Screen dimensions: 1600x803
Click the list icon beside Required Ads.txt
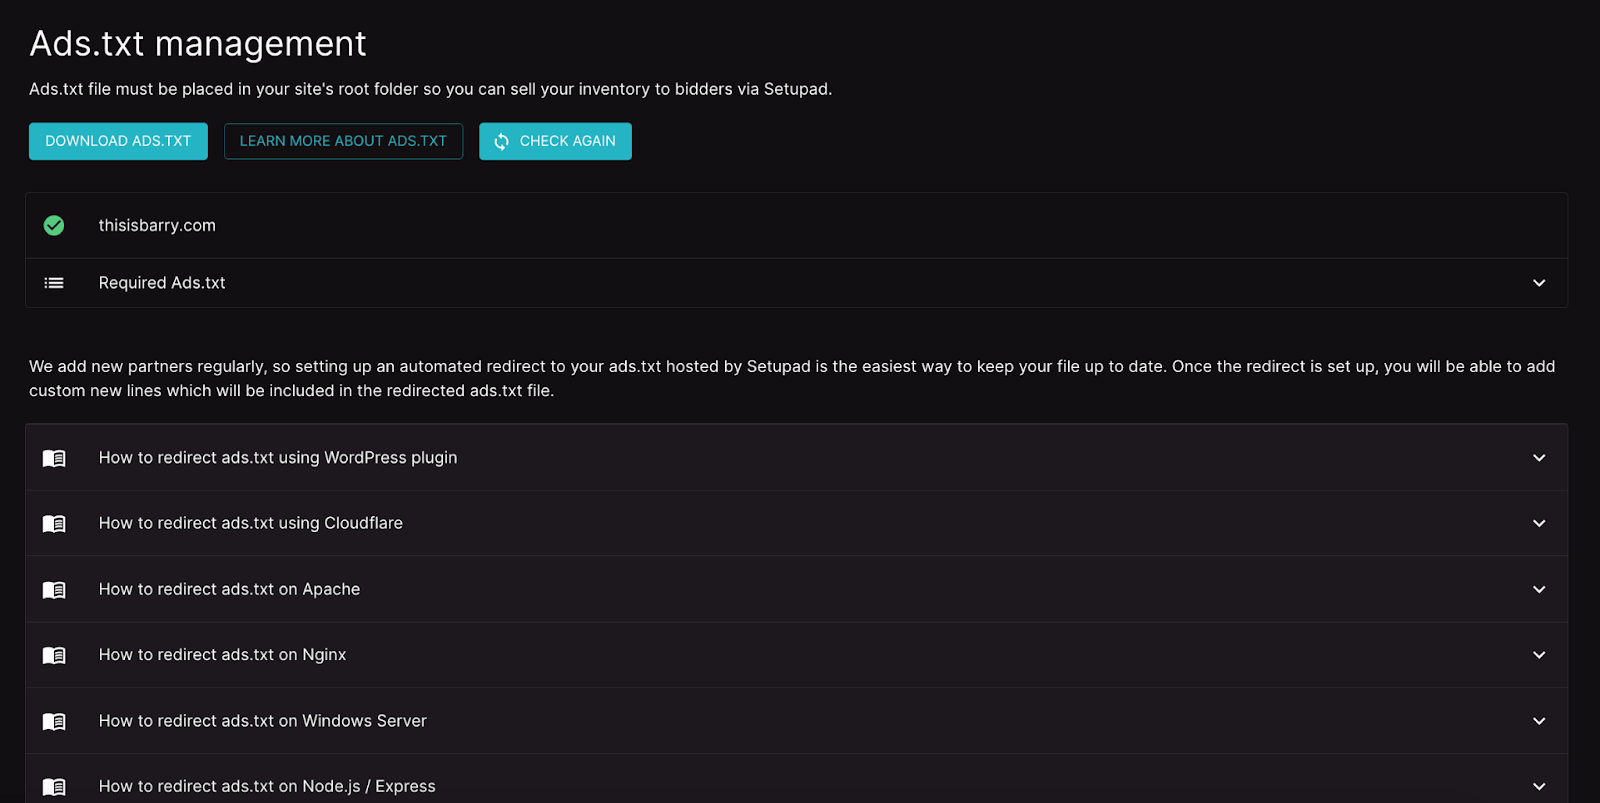tap(54, 283)
